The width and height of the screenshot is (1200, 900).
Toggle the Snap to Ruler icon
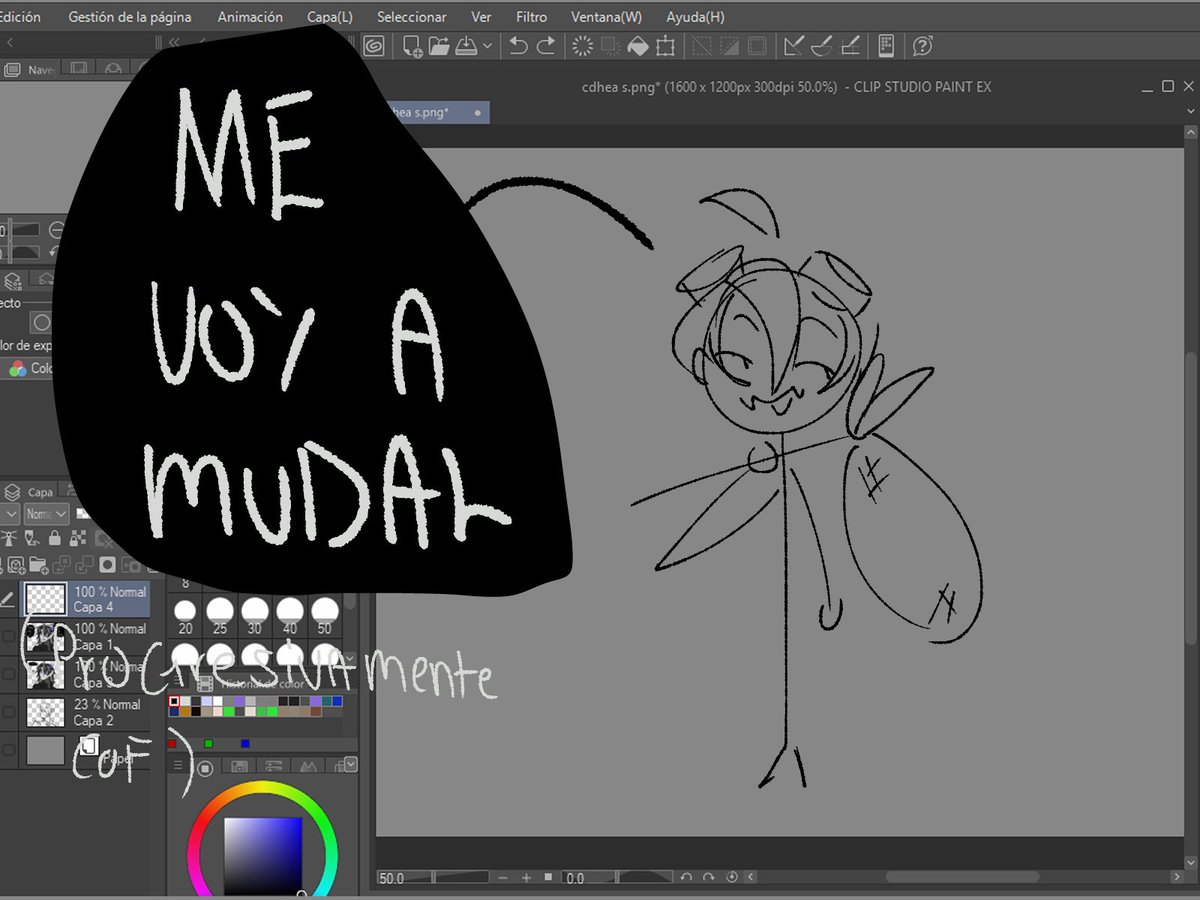pos(794,46)
